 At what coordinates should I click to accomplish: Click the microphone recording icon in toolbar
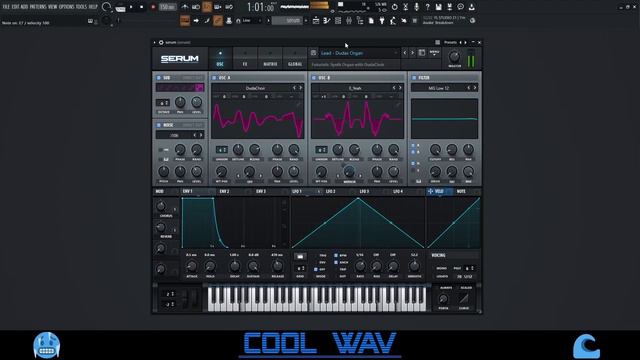(416, 7)
